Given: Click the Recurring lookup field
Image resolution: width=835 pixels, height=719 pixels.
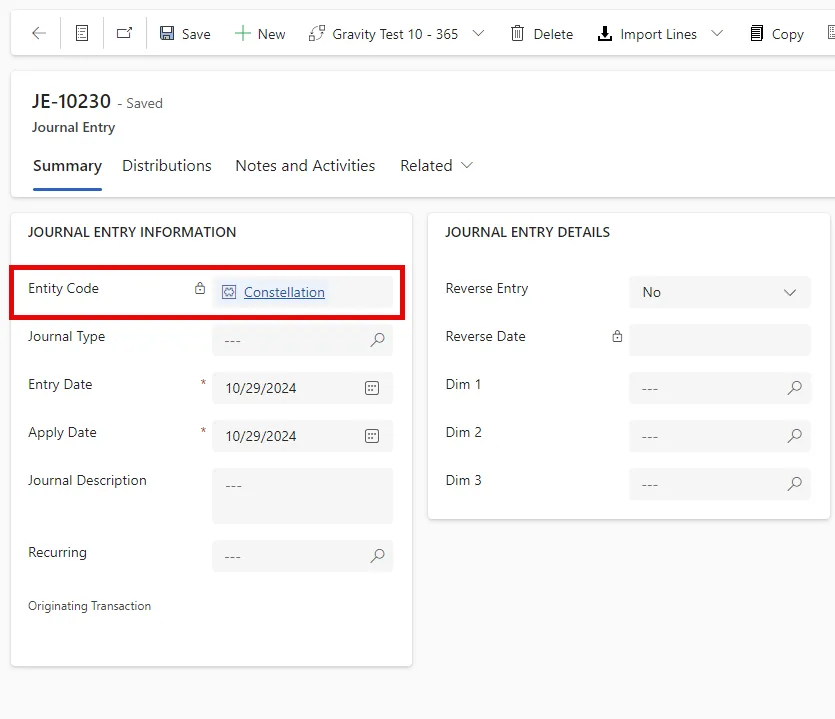Looking at the screenshot, I should pyautogui.click(x=302, y=556).
